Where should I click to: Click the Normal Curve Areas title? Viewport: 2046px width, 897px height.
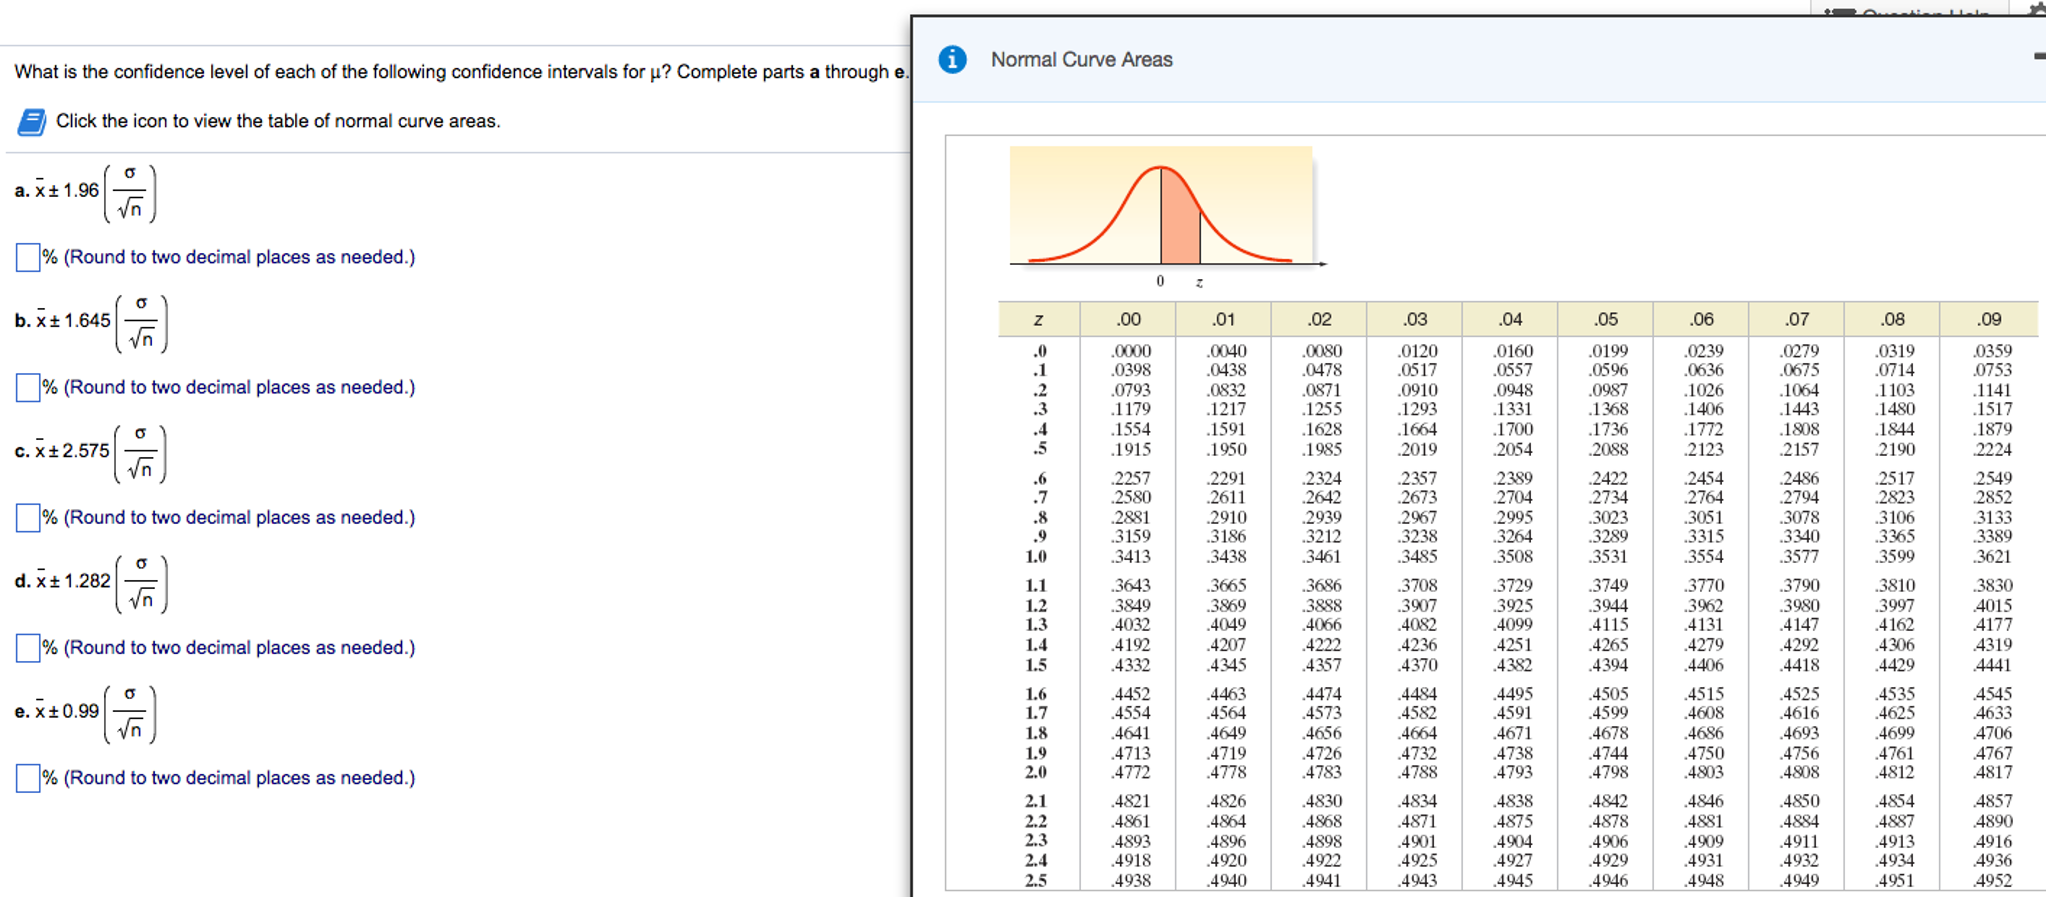[x=1081, y=60]
